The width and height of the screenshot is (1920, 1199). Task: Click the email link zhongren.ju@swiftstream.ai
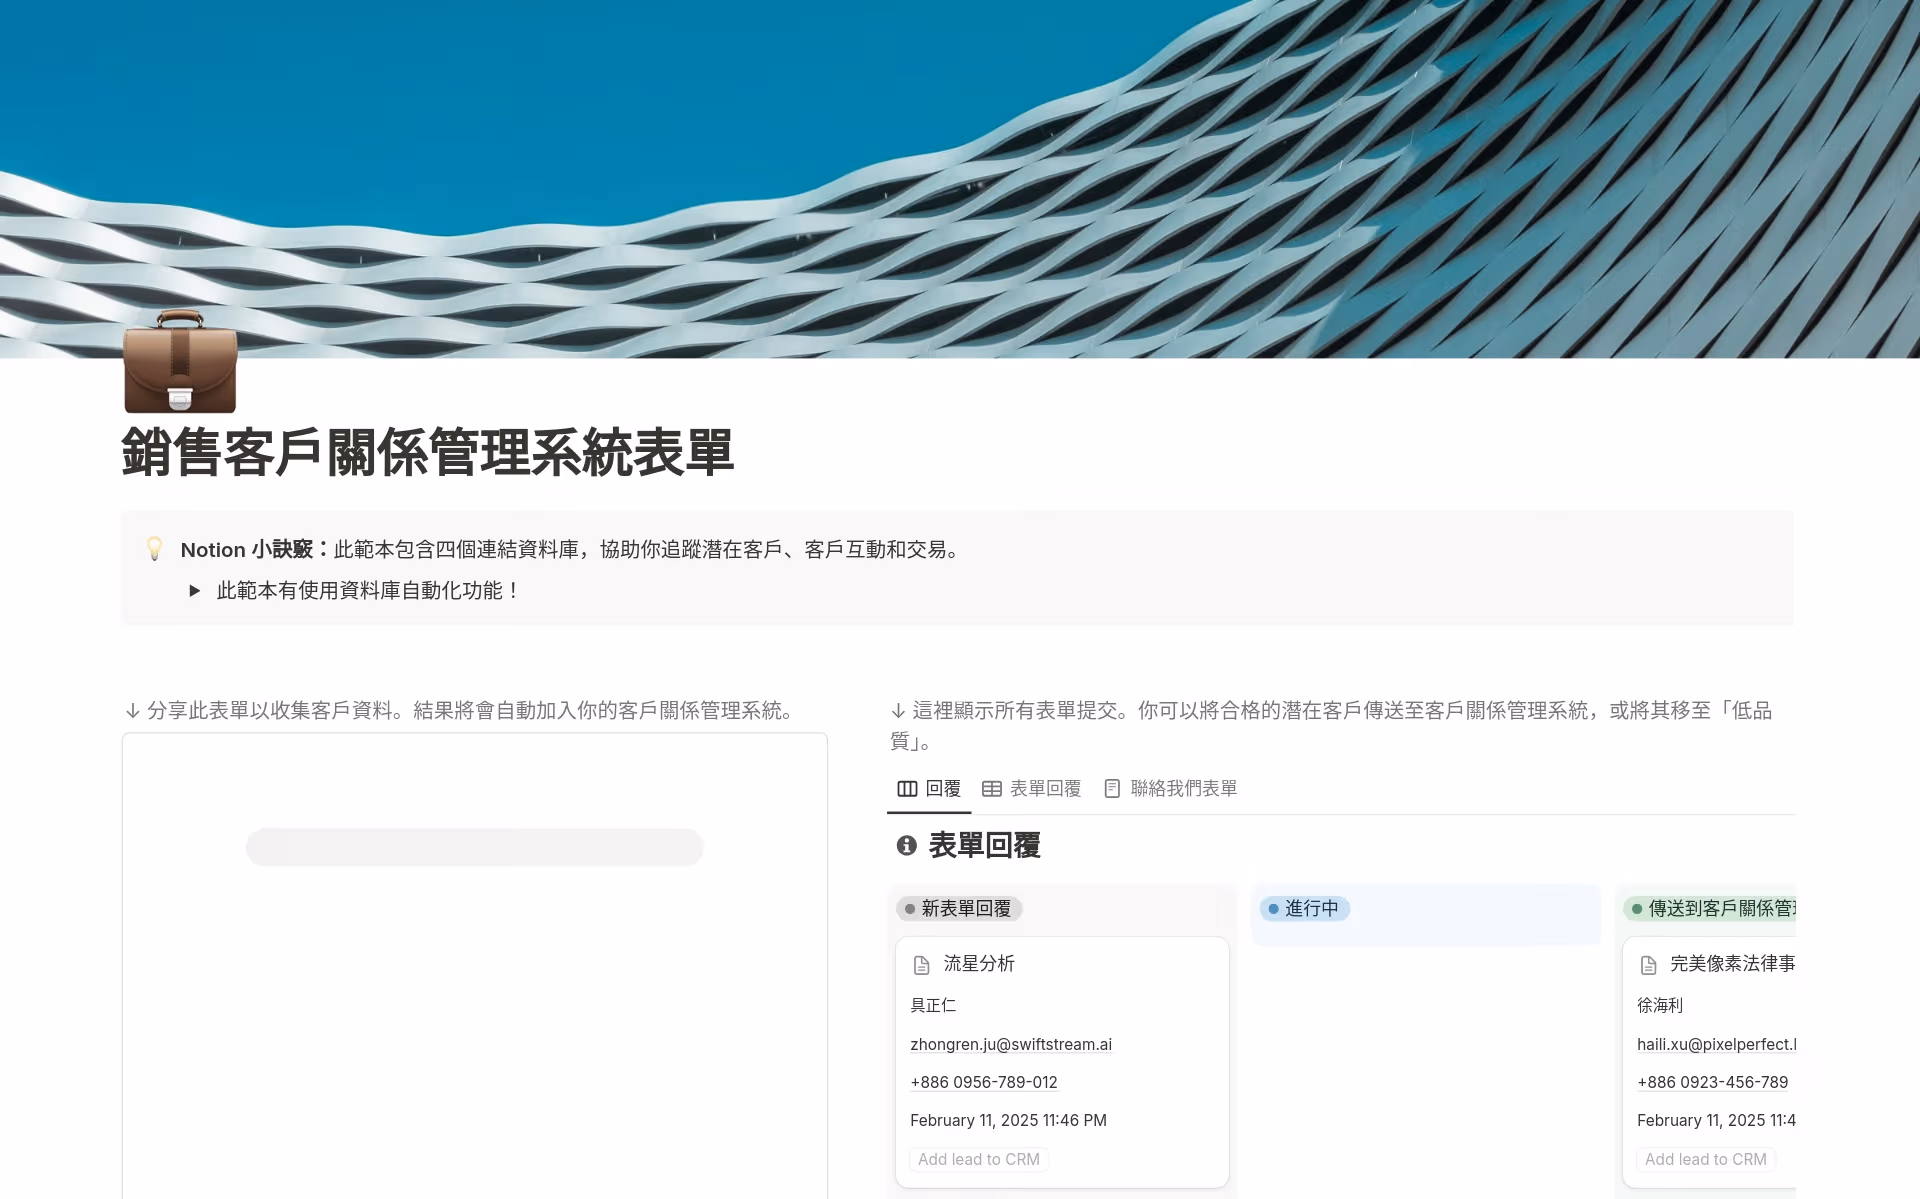(x=1011, y=1044)
